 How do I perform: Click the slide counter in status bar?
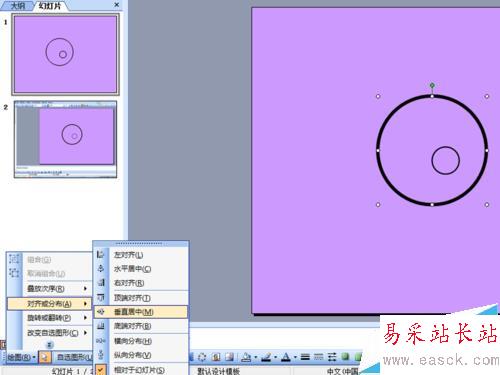(72, 371)
